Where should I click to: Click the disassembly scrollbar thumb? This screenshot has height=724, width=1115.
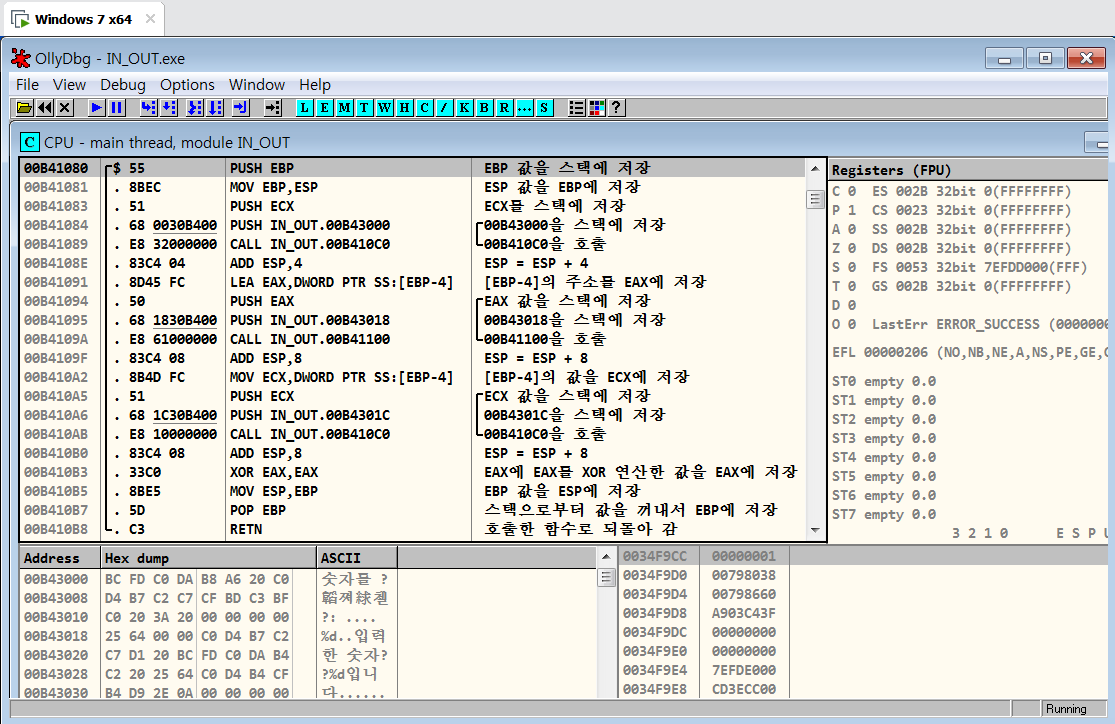[816, 199]
